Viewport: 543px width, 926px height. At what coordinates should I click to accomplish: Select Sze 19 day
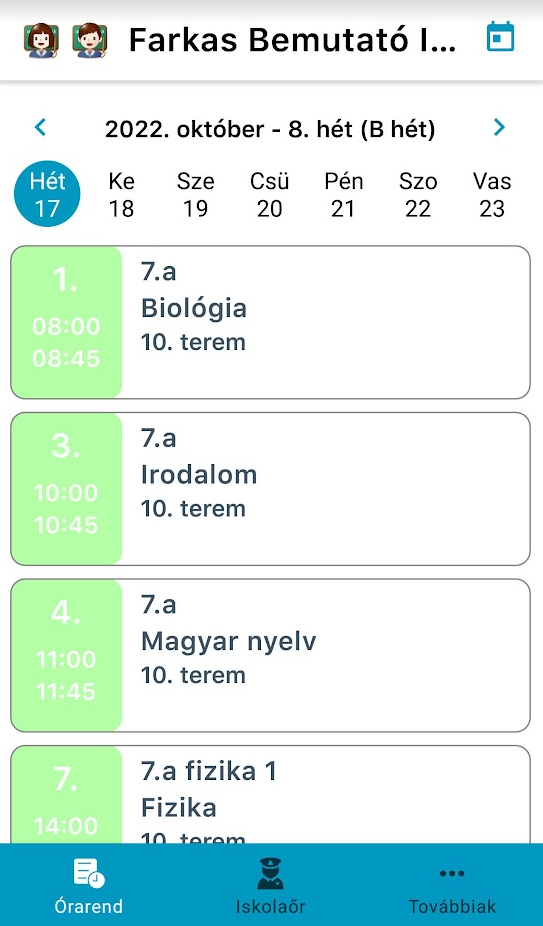pyautogui.click(x=195, y=195)
